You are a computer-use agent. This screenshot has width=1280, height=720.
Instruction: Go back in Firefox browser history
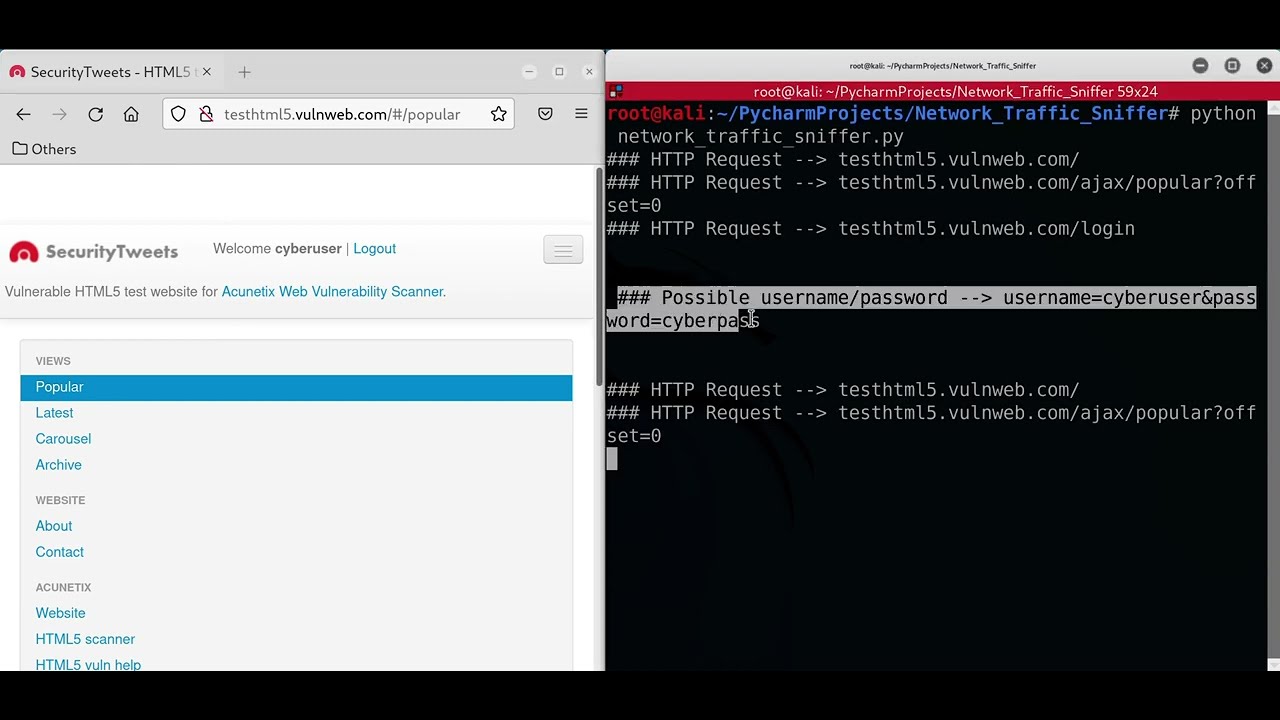(x=24, y=114)
